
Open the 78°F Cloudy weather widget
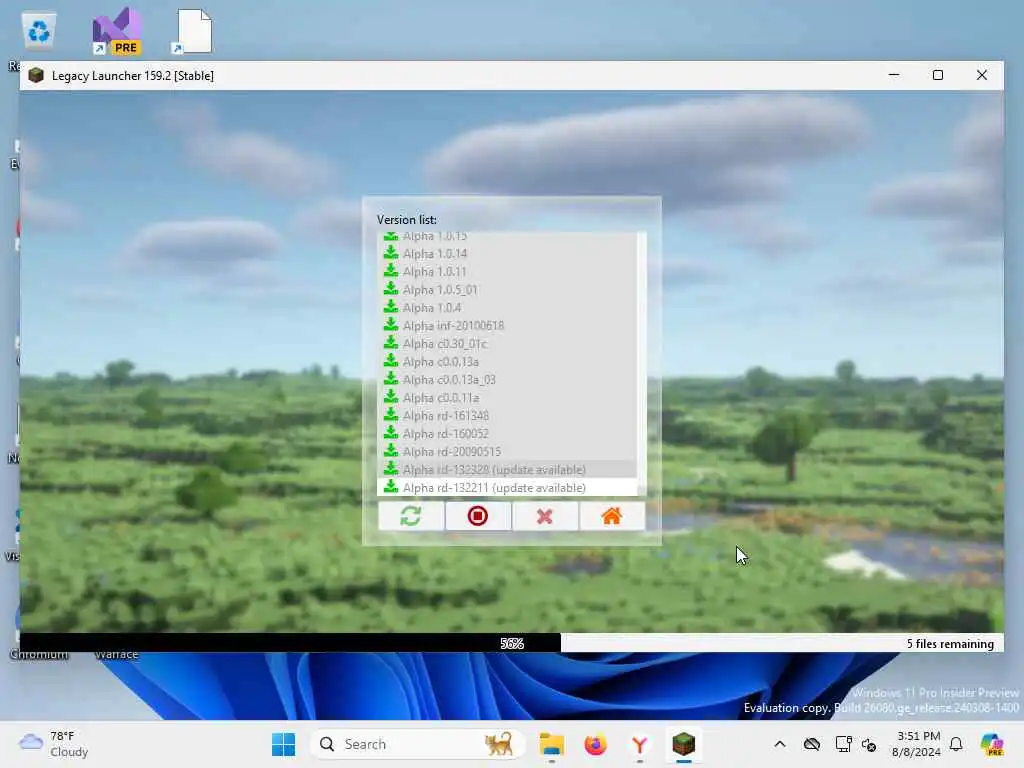point(54,744)
